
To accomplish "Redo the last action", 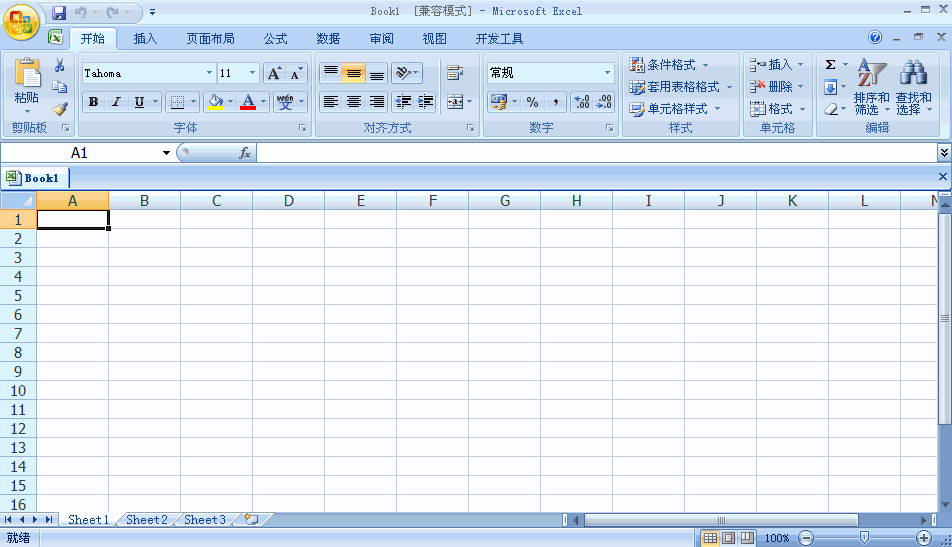I will 113,12.
